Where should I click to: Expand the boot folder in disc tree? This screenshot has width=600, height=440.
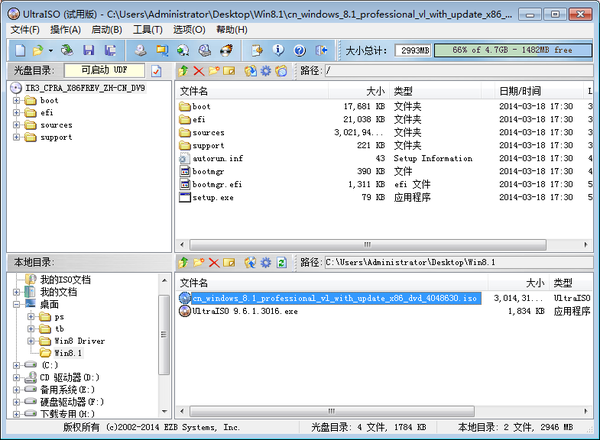(16, 101)
